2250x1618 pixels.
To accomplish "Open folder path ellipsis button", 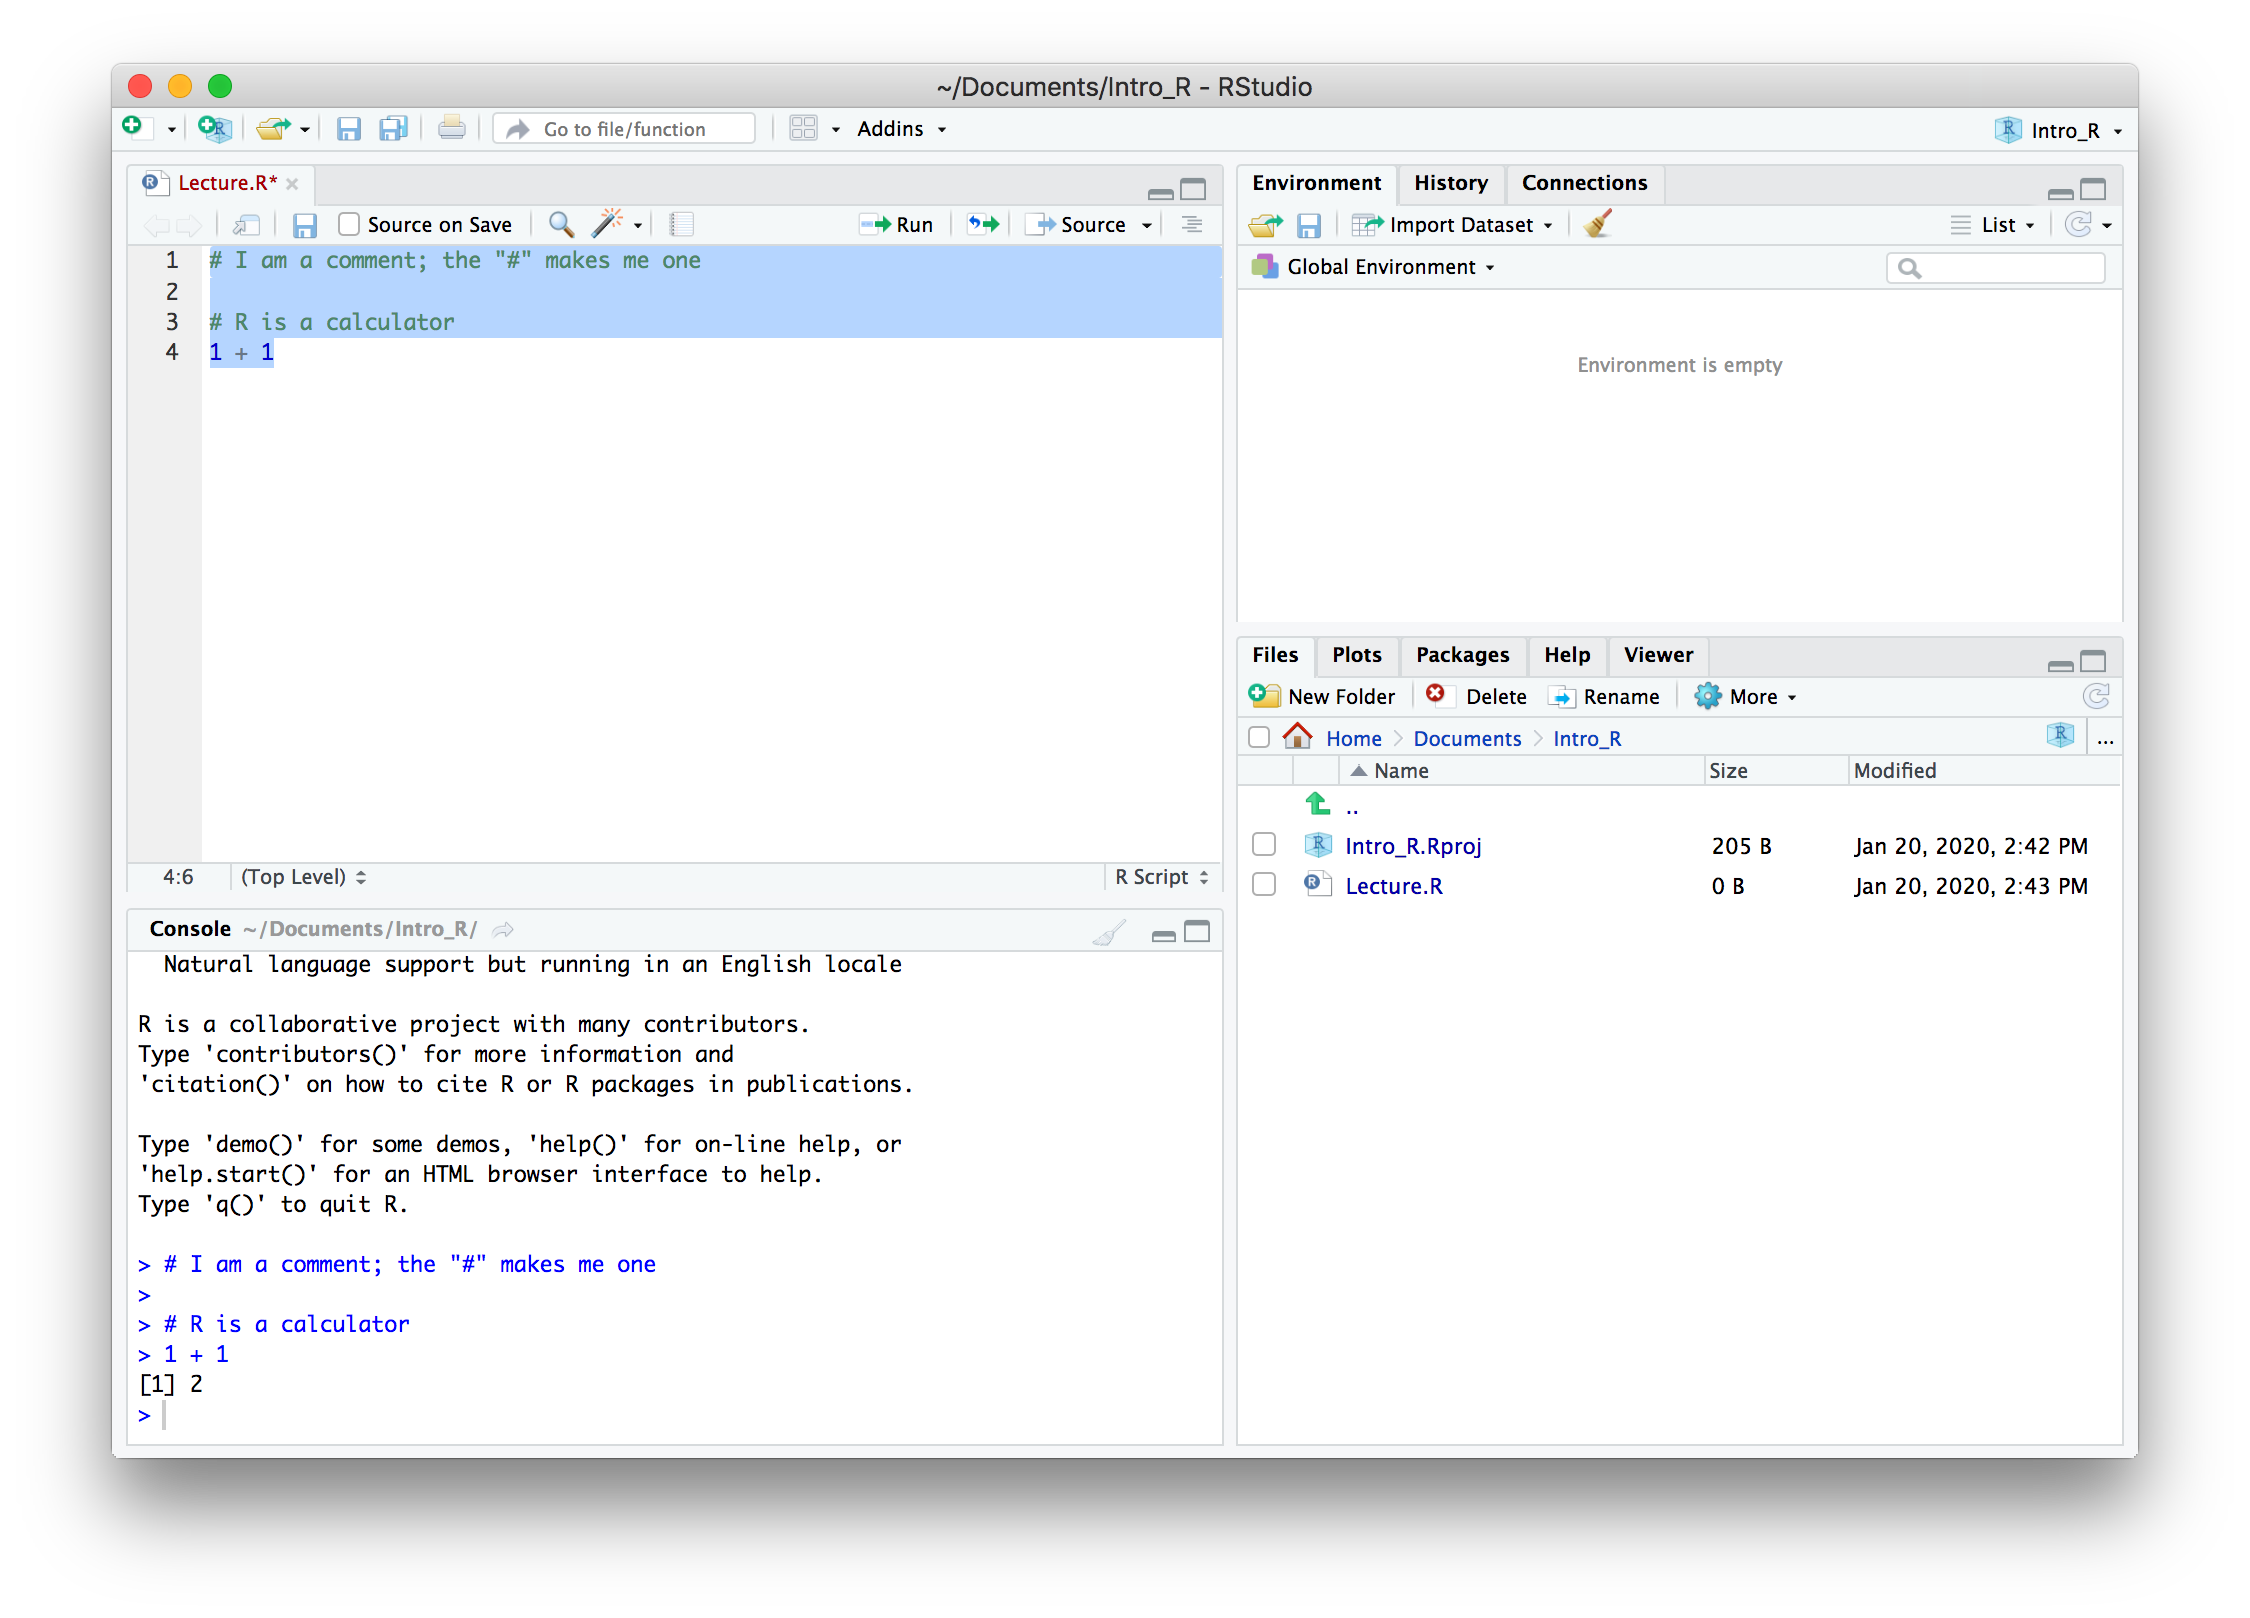I will coord(2105,739).
